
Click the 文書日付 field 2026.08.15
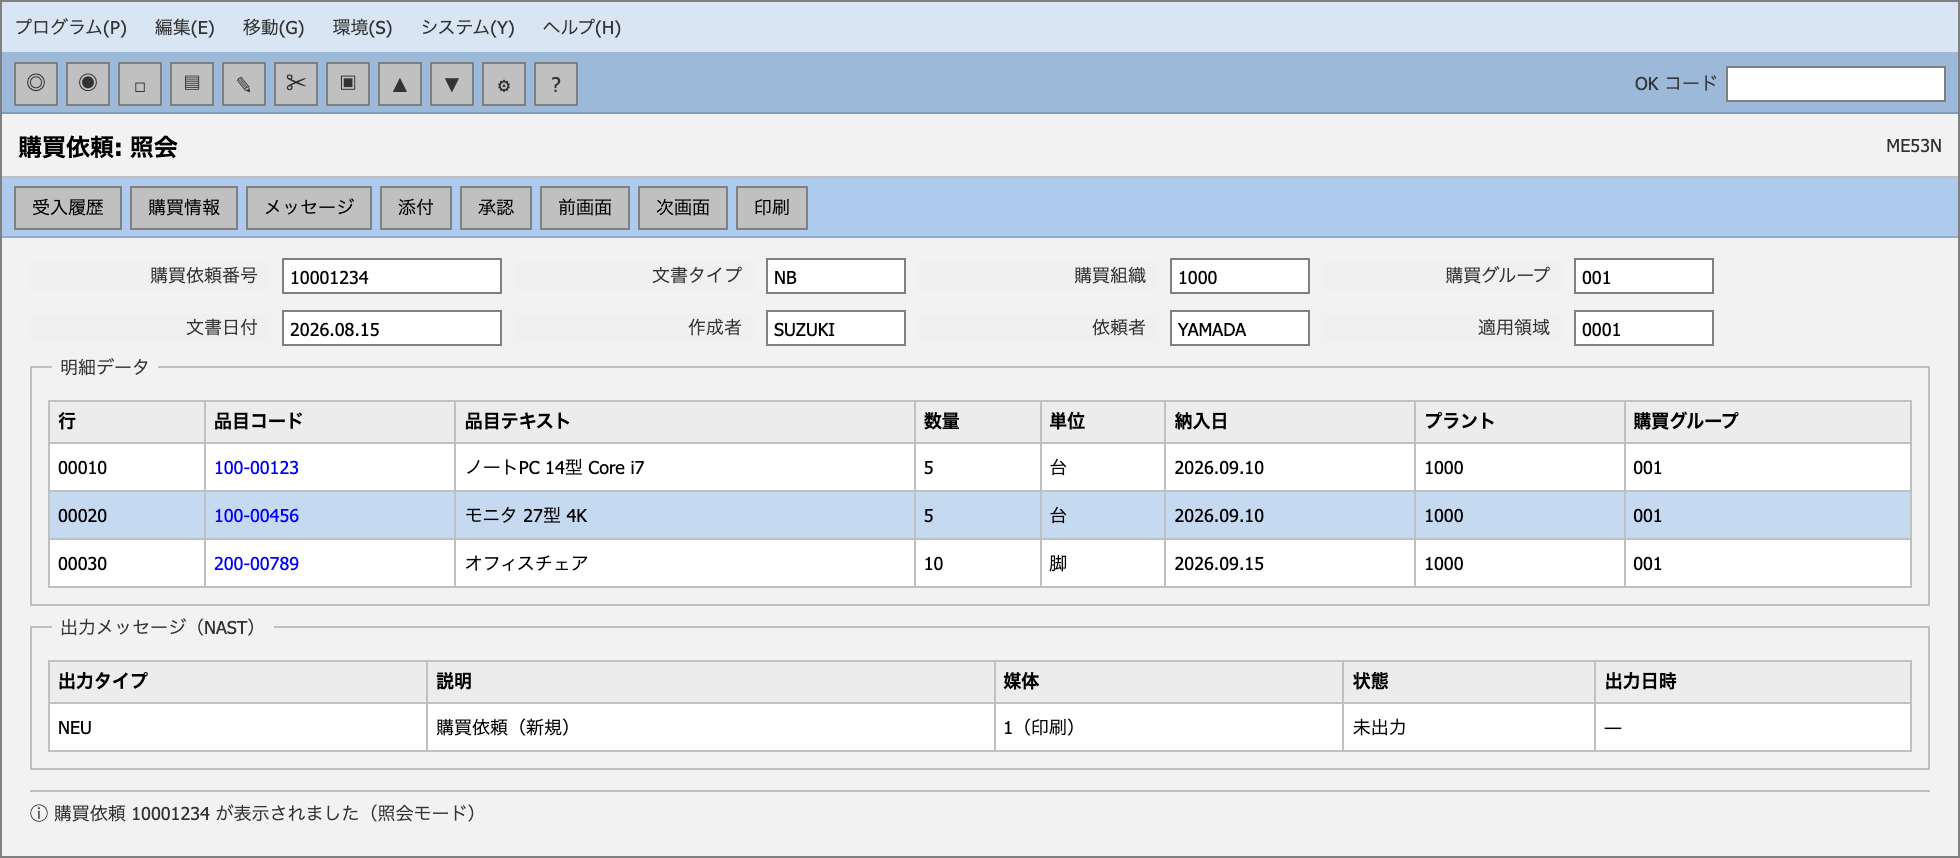[x=392, y=328]
